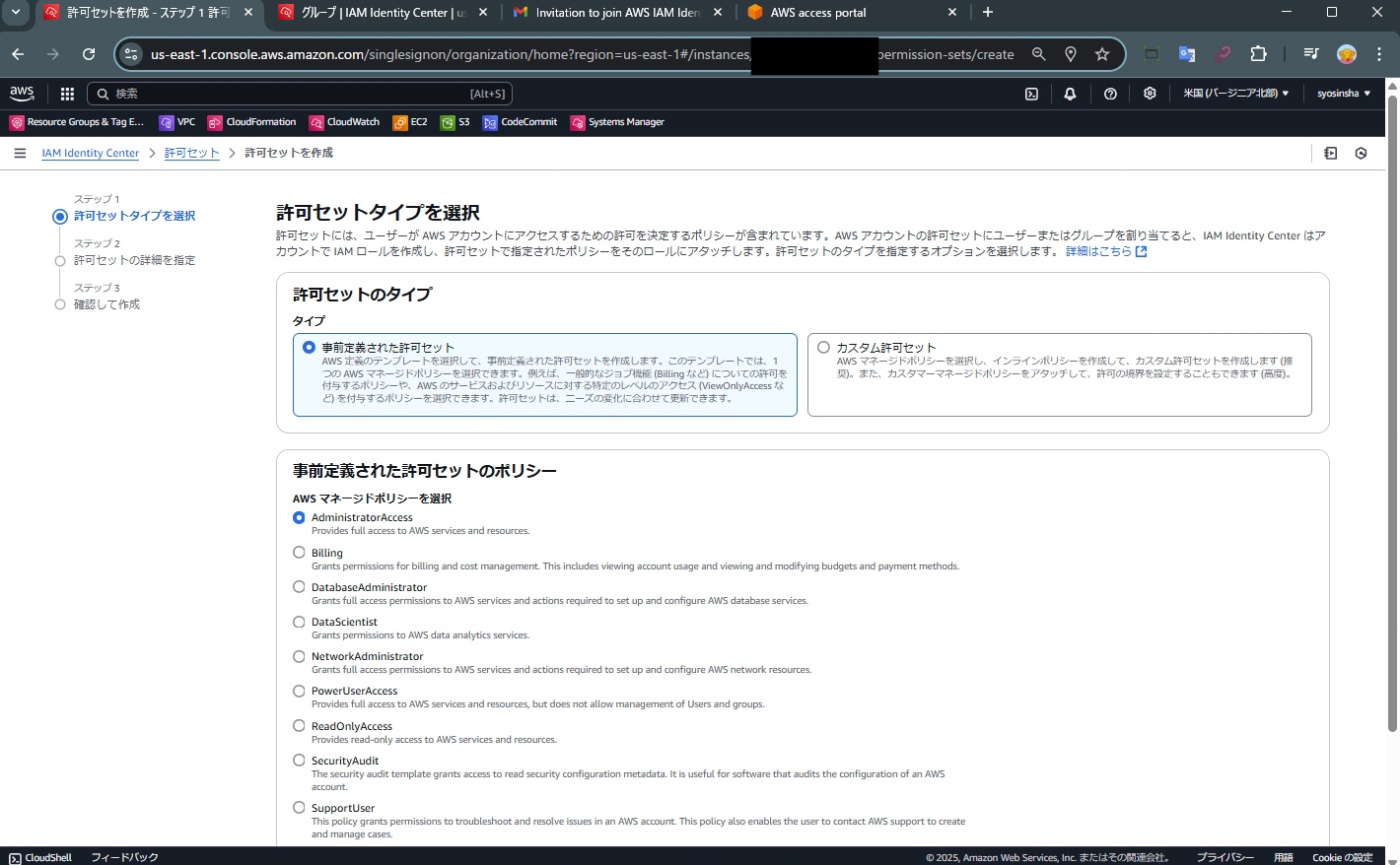Open the 詳細はこちら learn more link
Image resolution: width=1400 pixels, height=865 pixels.
(x=1106, y=251)
